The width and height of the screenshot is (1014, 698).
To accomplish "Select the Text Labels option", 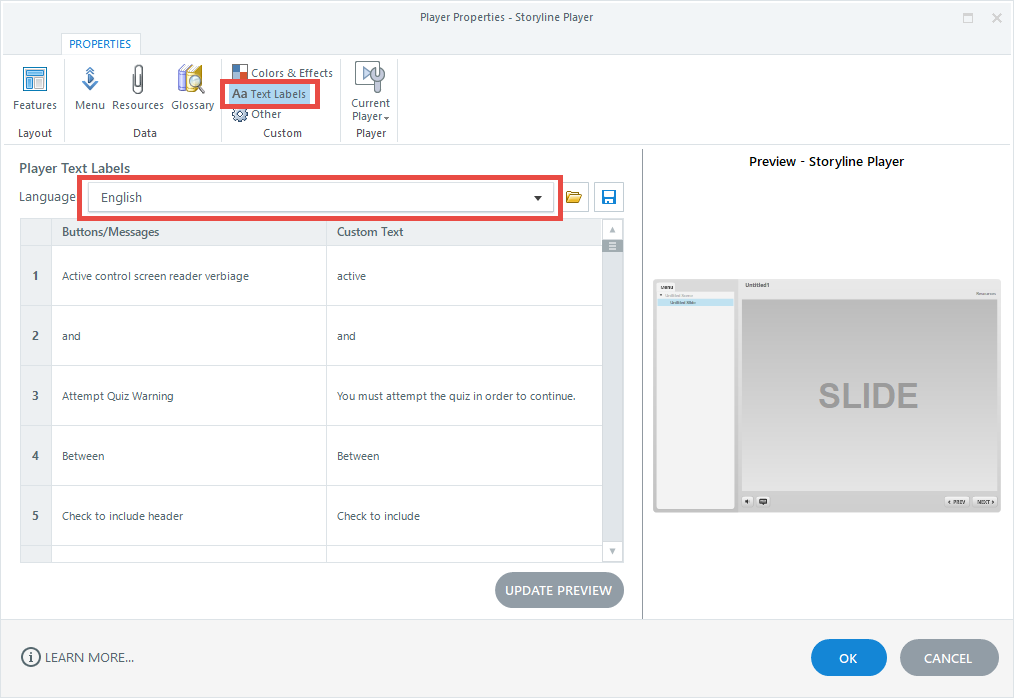I will (269, 94).
